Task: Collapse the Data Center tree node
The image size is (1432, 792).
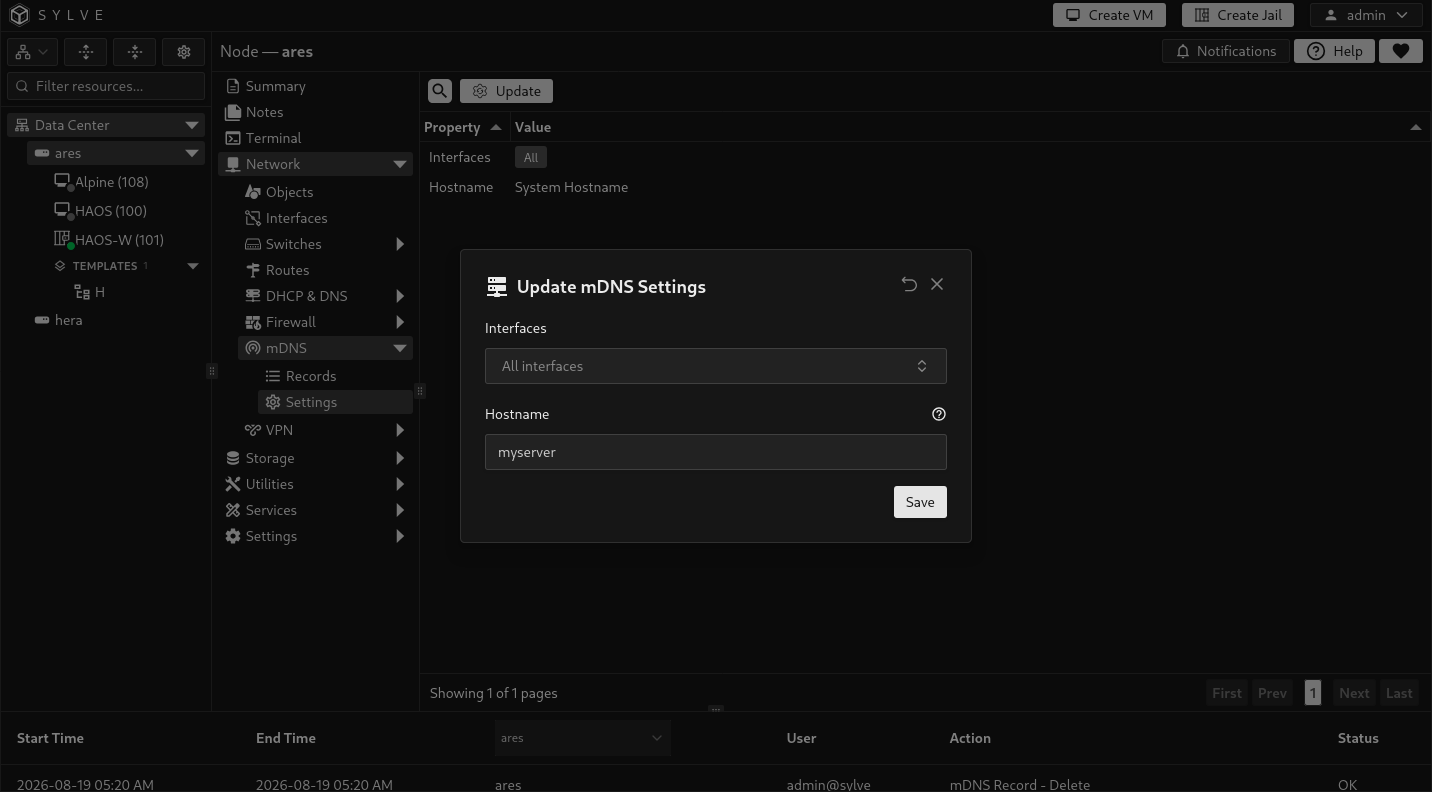Action: (192, 125)
